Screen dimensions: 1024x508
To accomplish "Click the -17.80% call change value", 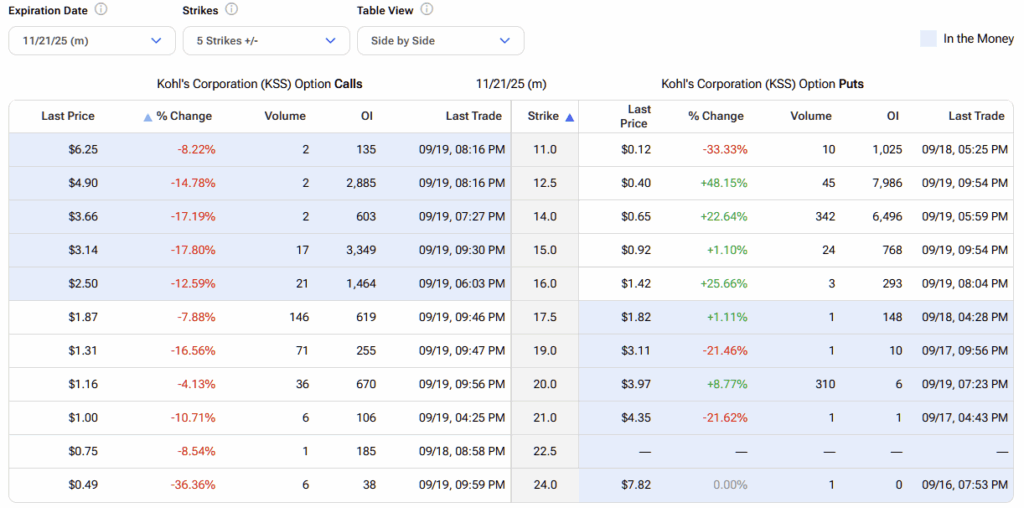I will 193,250.
